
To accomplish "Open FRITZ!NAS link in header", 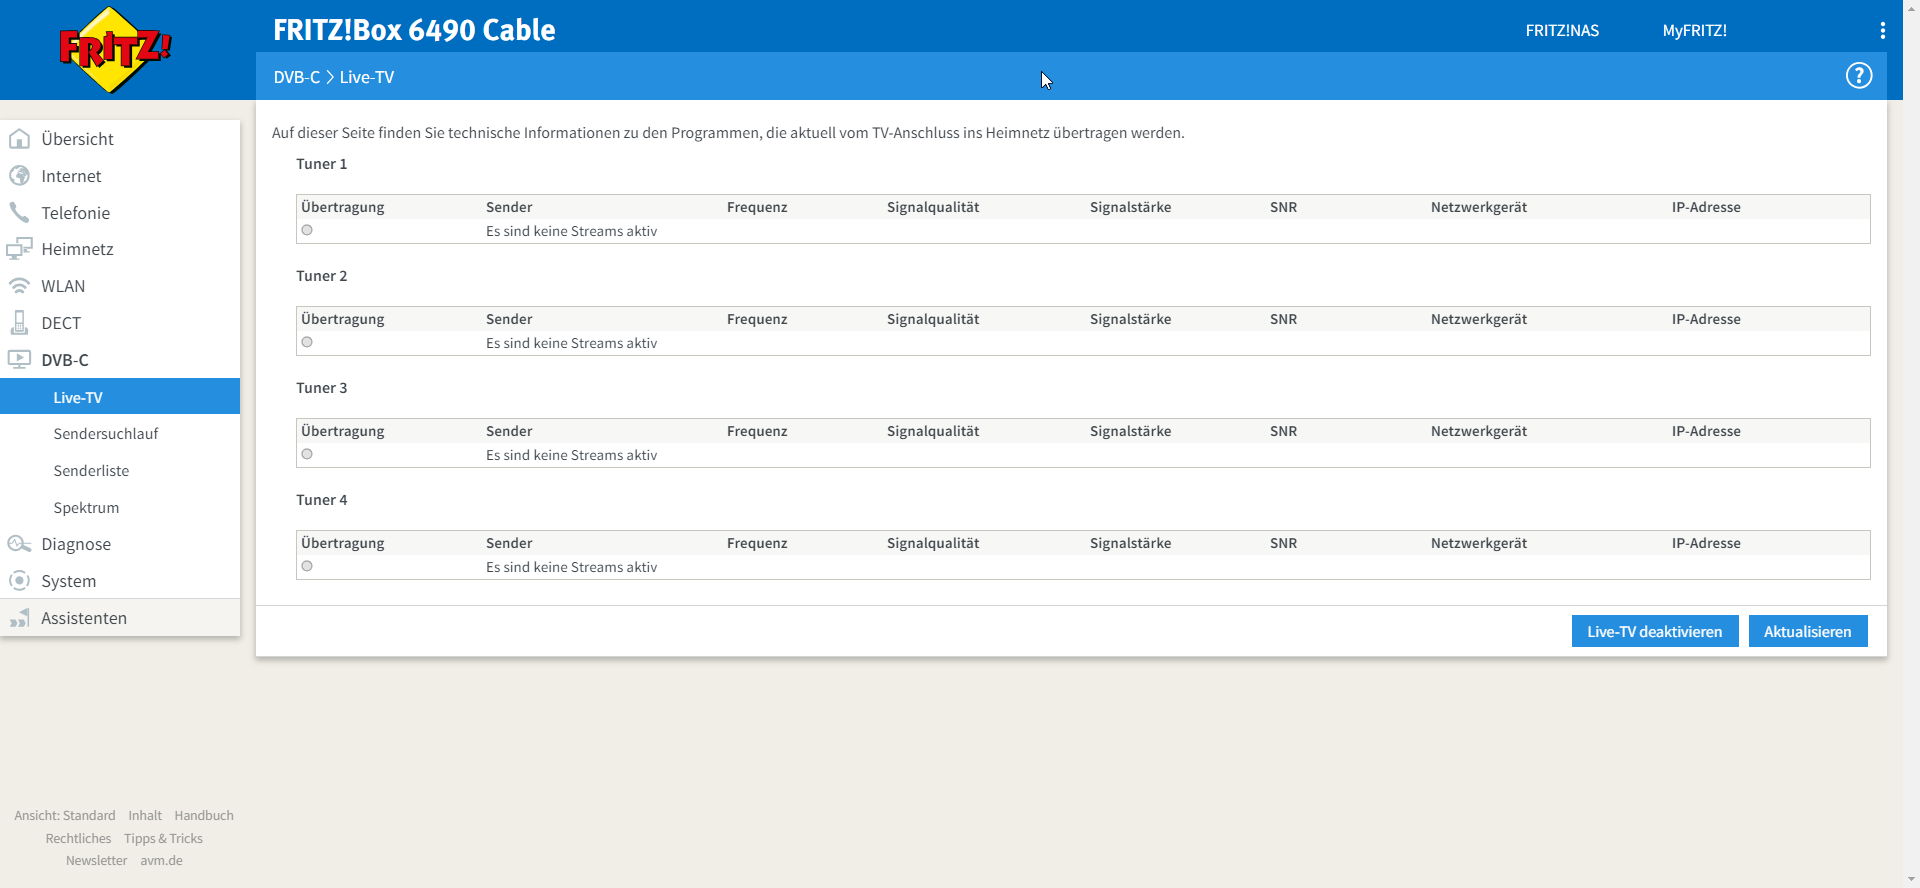I will coord(1562,31).
